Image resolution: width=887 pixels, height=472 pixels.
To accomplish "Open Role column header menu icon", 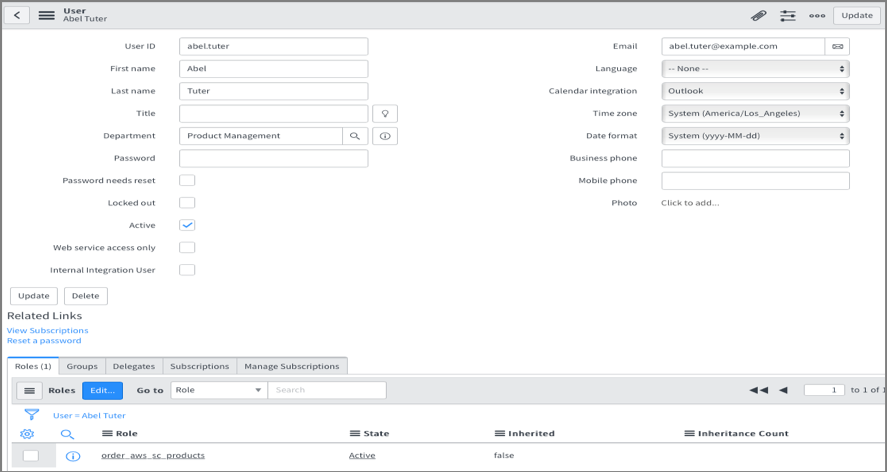I will click(107, 433).
